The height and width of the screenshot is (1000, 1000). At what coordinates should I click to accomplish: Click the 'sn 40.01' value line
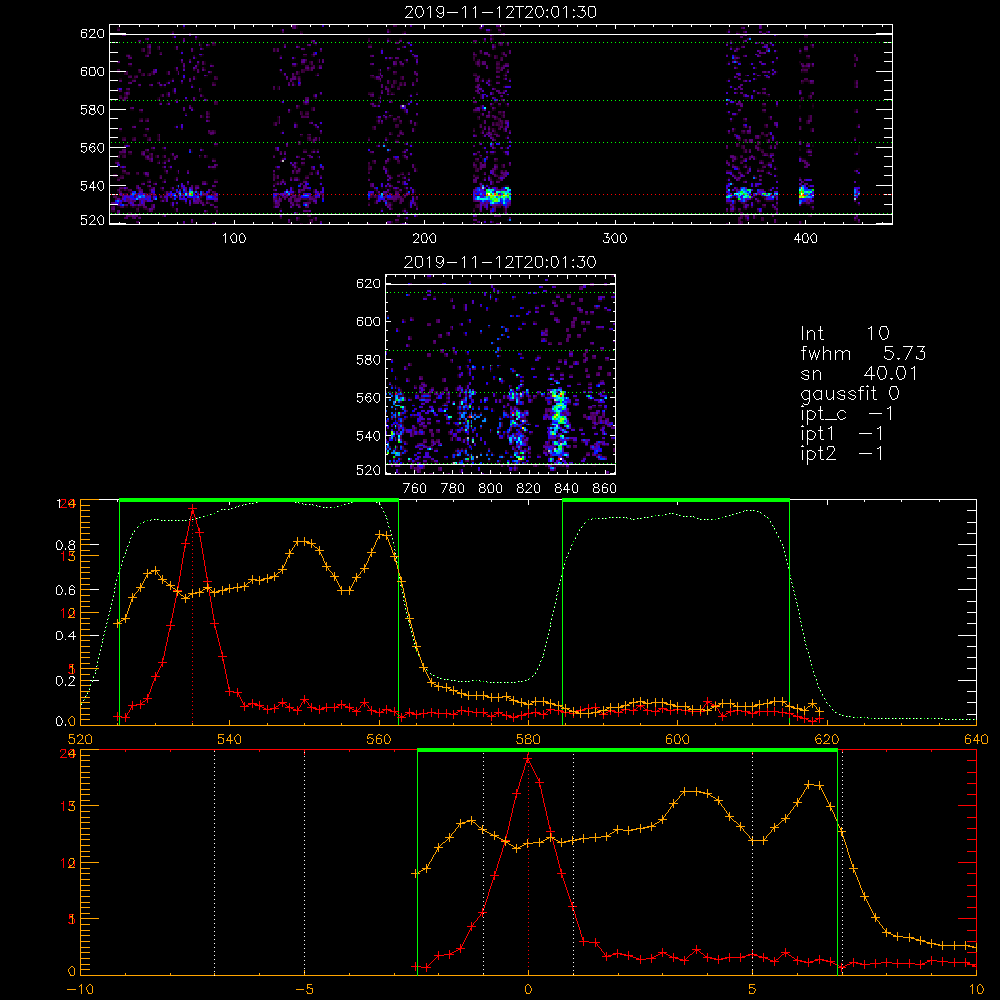click(x=859, y=373)
